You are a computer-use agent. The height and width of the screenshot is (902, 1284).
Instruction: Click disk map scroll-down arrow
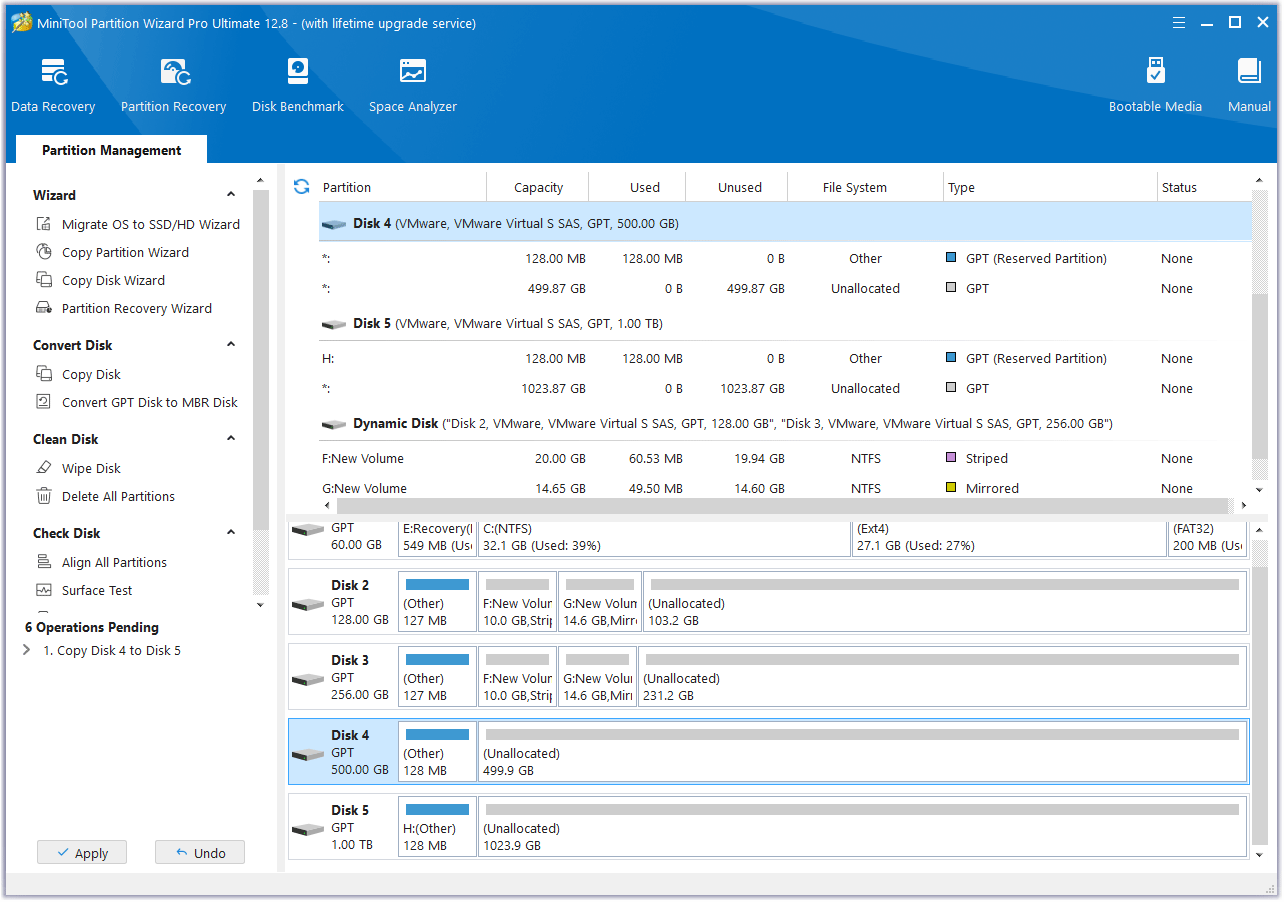(x=1259, y=854)
